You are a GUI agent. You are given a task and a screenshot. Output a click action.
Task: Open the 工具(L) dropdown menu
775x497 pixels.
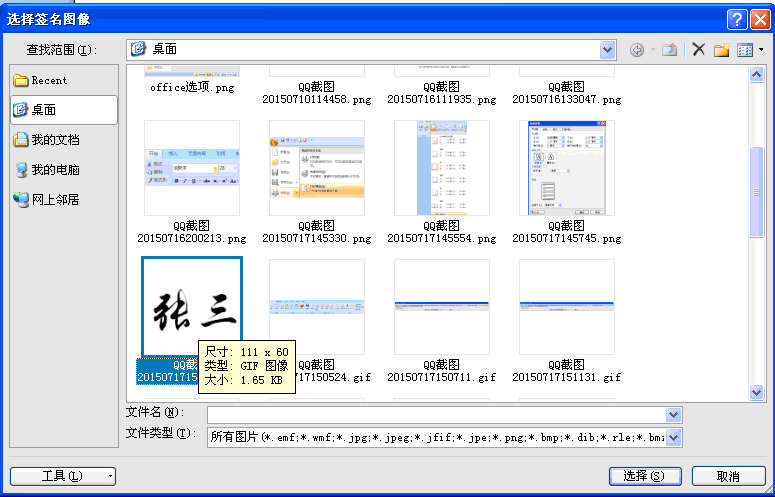point(63,476)
